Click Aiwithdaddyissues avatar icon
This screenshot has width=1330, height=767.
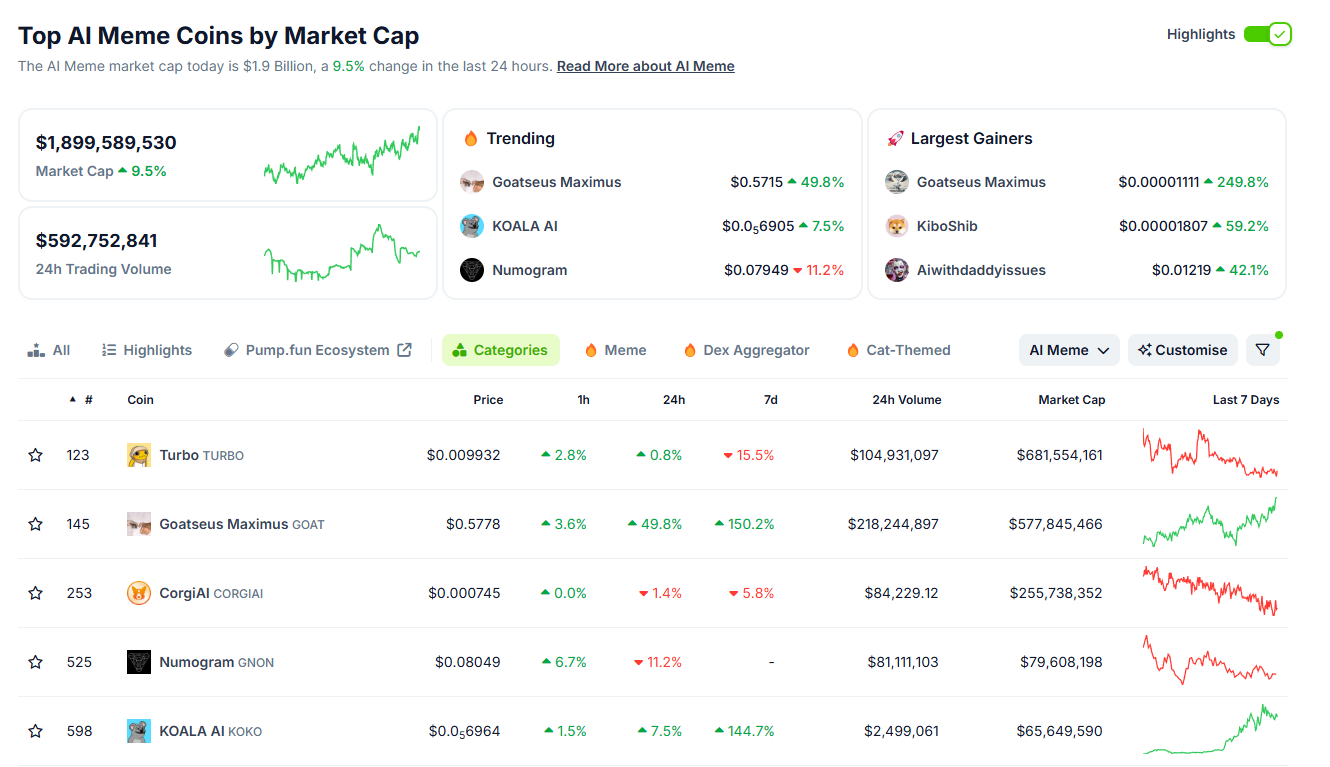[896, 270]
